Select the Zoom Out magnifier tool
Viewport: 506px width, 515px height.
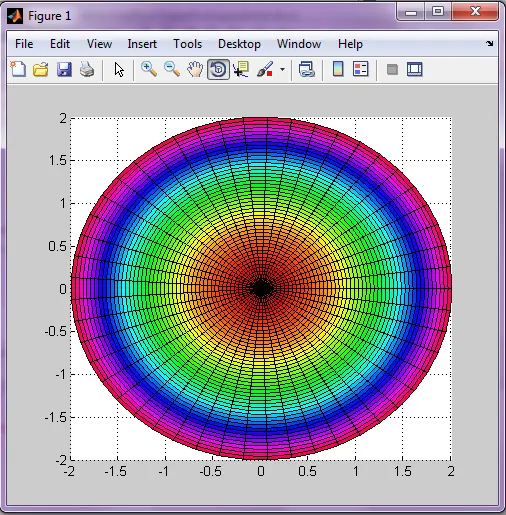tap(172, 70)
